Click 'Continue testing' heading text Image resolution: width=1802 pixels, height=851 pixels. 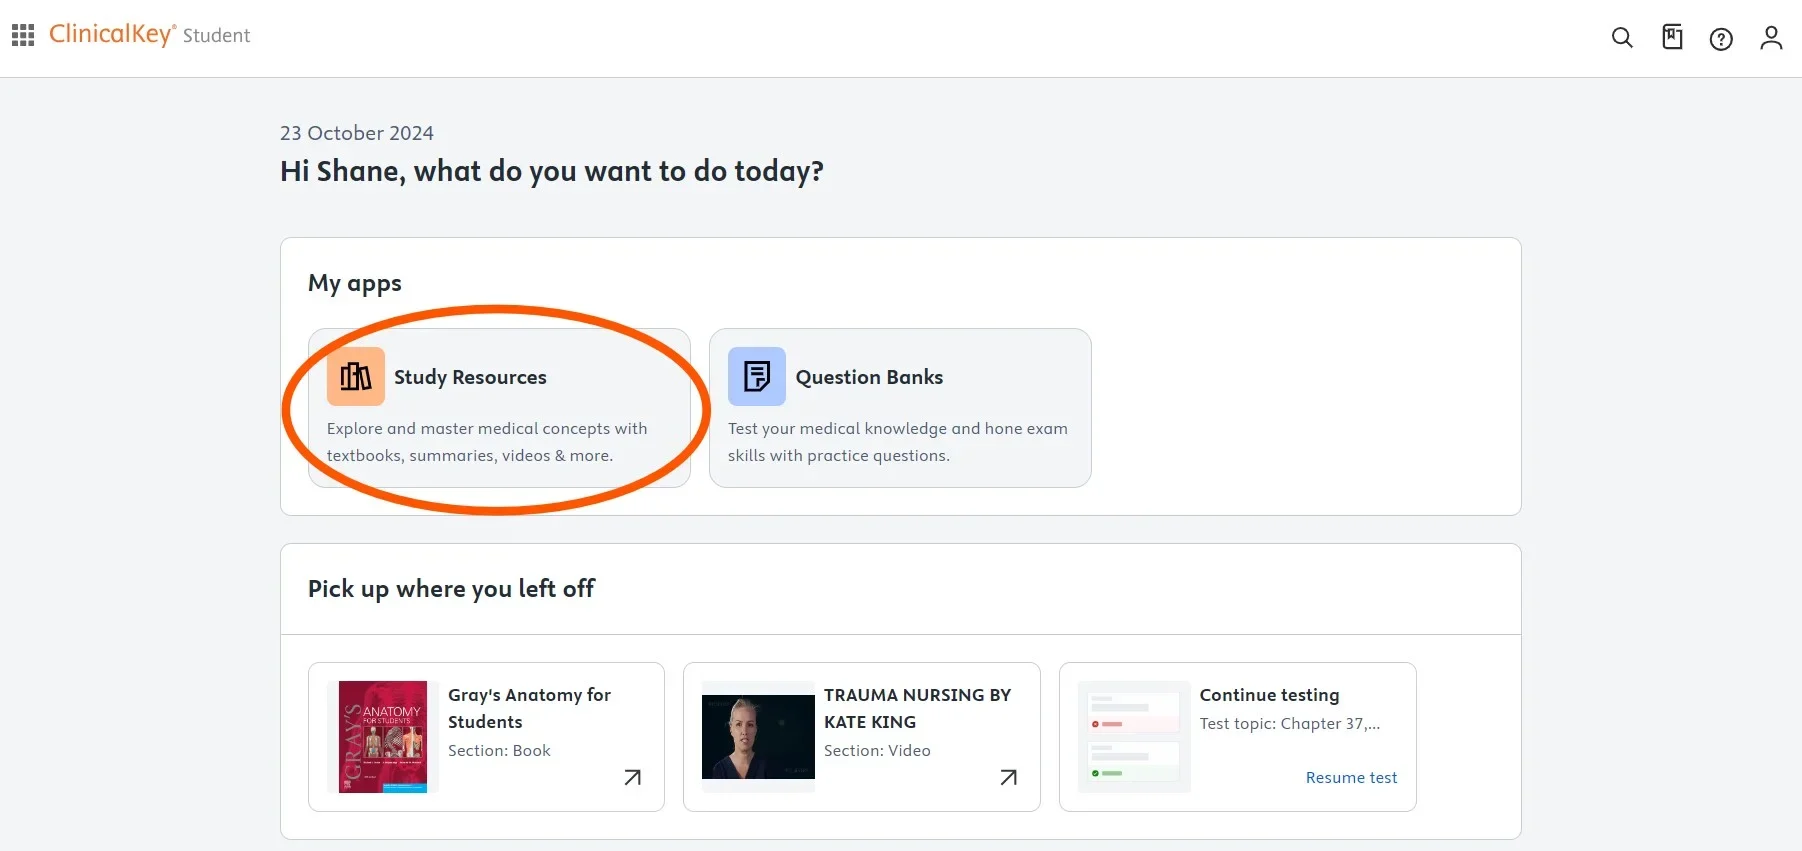coord(1269,695)
